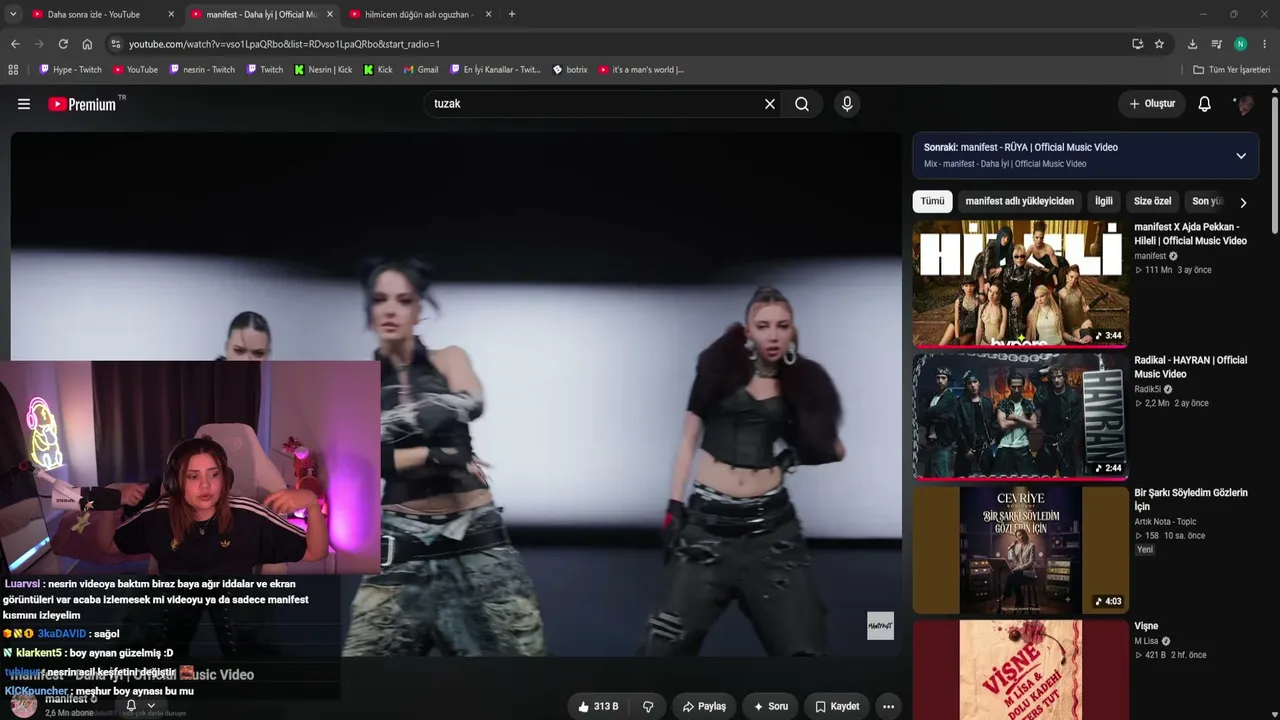The height and width of the screenshot is (720, 1280).
Task: Save the video with 'Kaydet'
Action: (x=837, y=706)
